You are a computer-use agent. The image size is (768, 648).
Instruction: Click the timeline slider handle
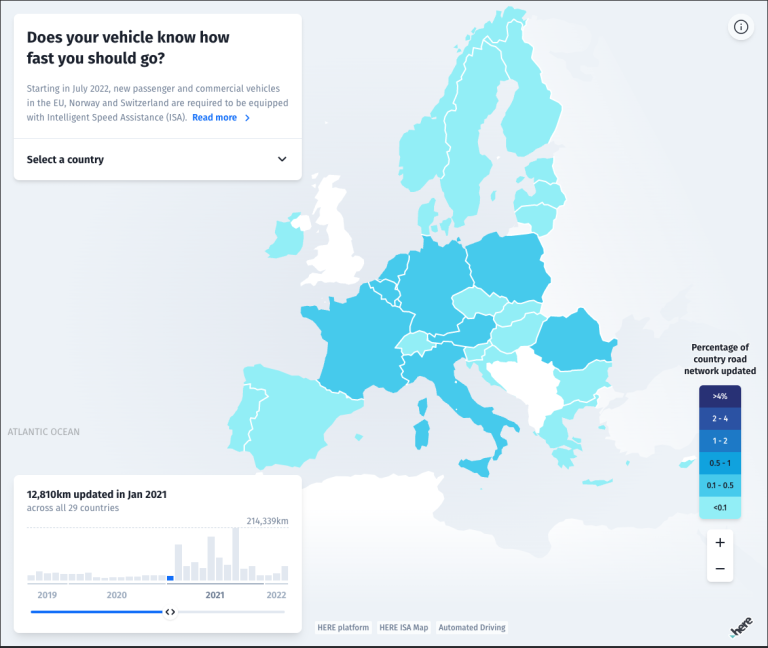[x=170, y=612]
